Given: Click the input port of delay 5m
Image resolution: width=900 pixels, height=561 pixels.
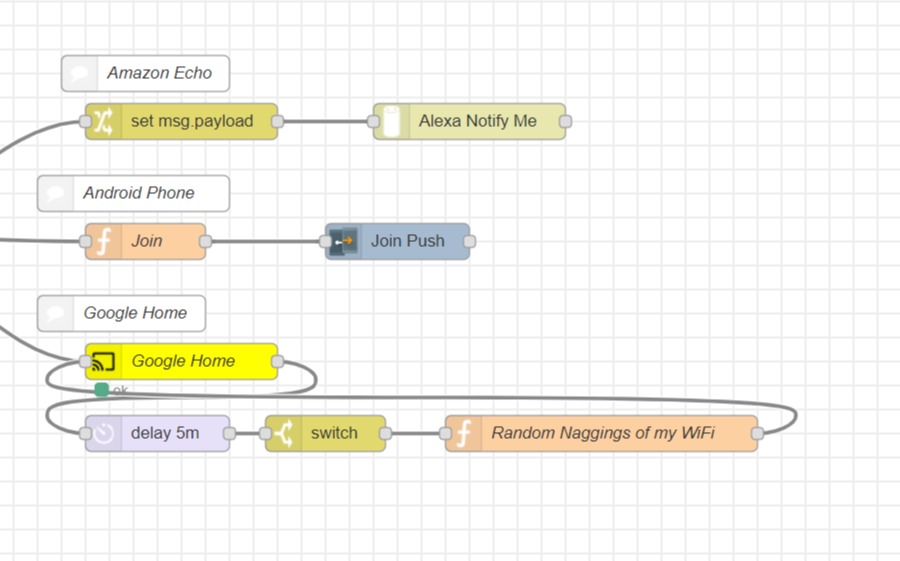Looking at the screenshot, I should [86, 434].
